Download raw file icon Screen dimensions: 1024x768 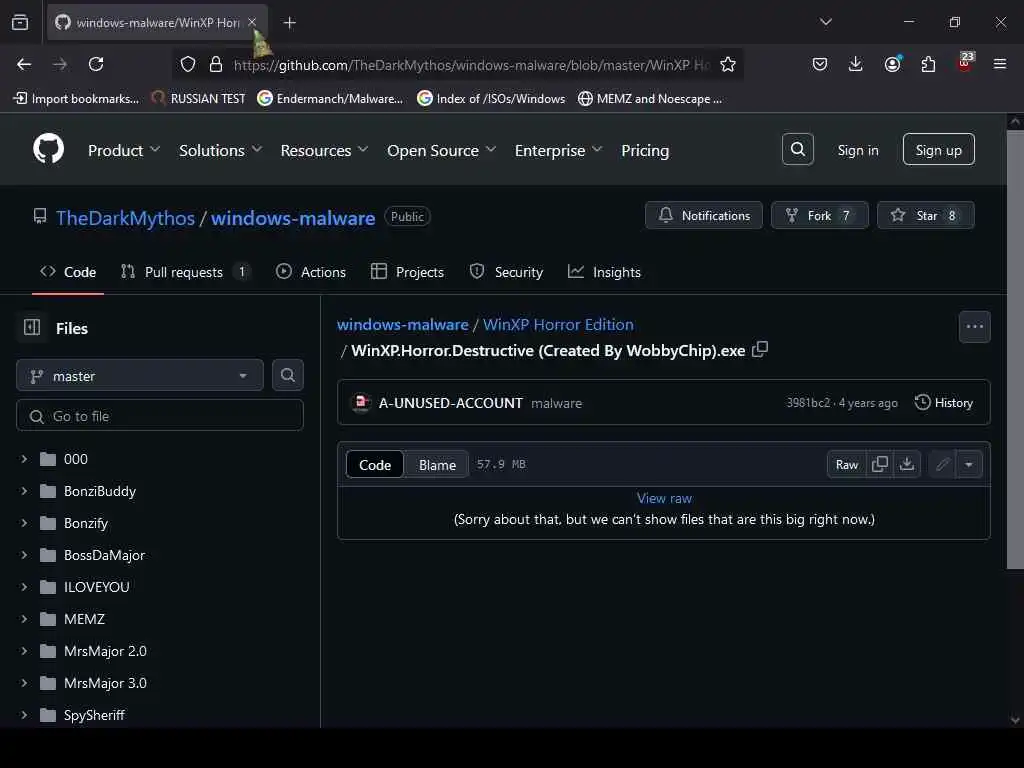tap(906, 464)
